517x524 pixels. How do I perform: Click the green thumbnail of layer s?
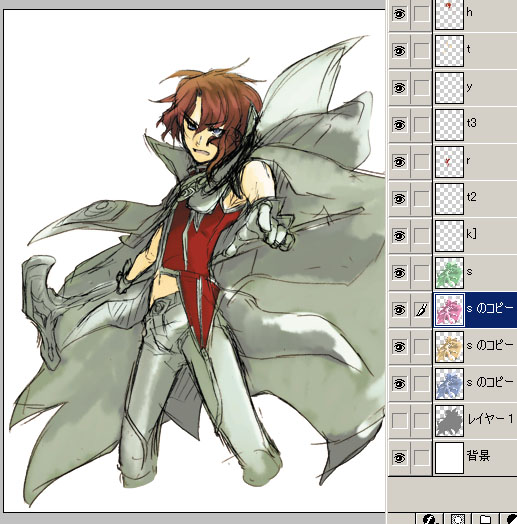point(449,273)
